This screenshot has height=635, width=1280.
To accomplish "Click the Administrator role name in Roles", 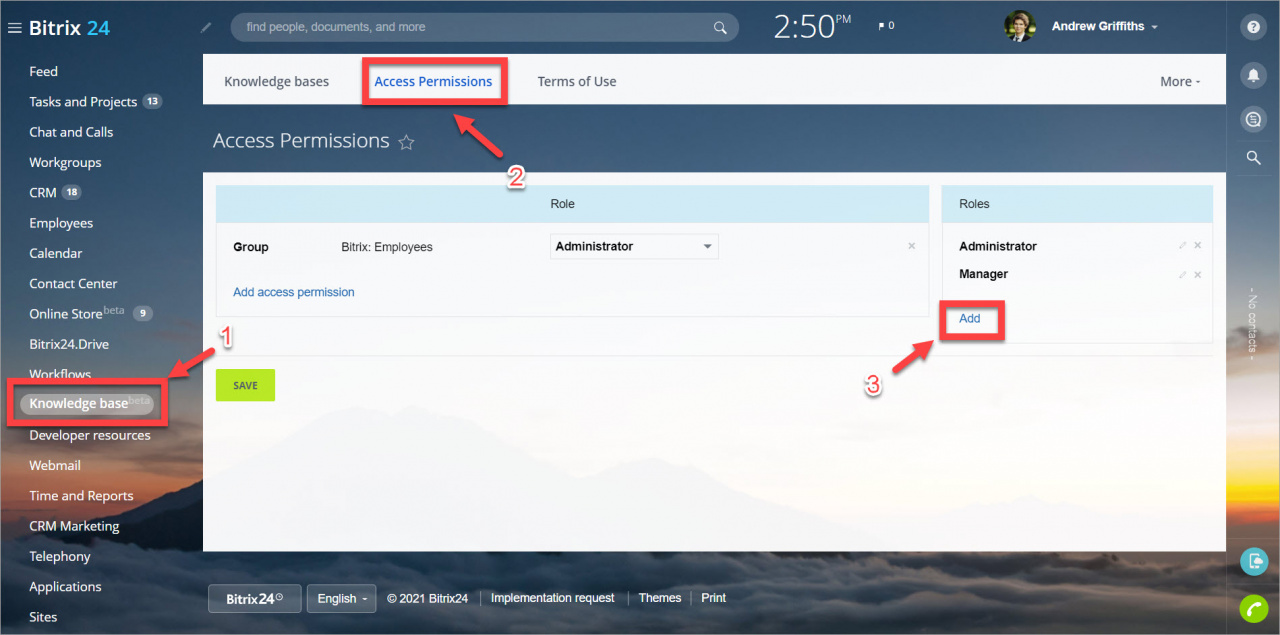I will [x=998, y=246].
